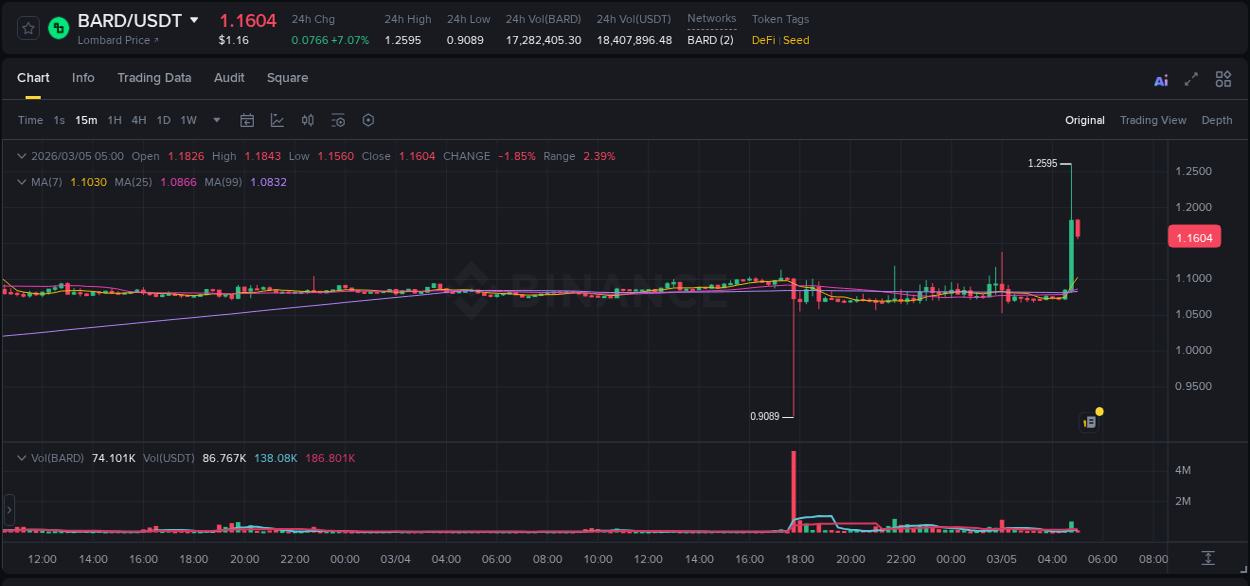This screenshot has width=1250, height=586.
Task: Expand more time intervals dropdown arrow
Action: tap(217, 120)
